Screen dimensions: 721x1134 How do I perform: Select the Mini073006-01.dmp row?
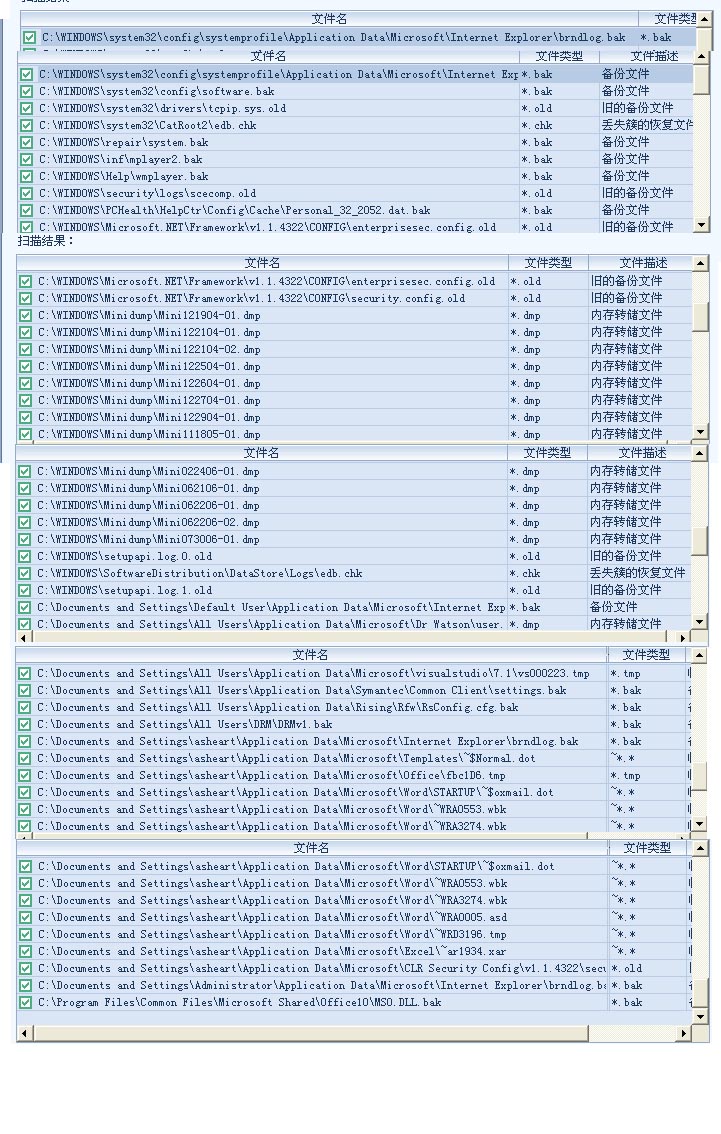click(354, 540)
